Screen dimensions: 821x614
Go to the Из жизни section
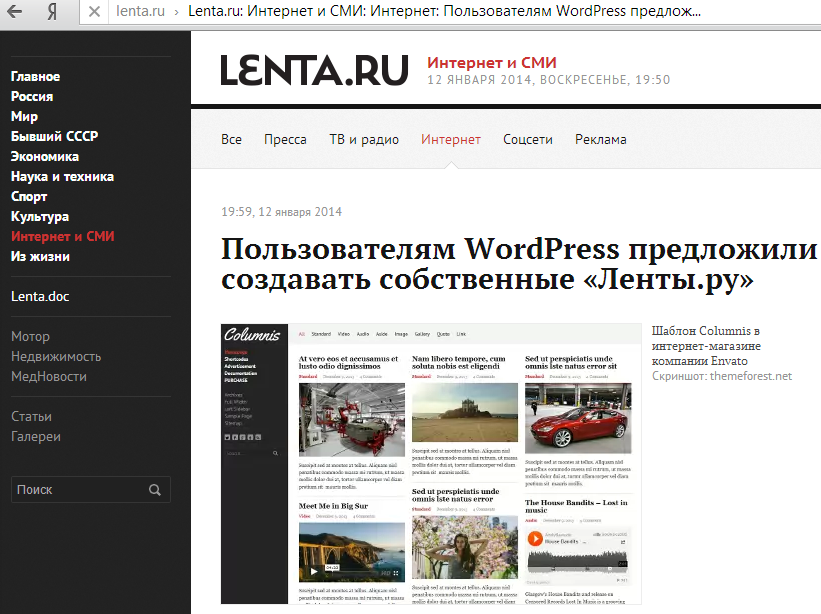tap(40, 256)
